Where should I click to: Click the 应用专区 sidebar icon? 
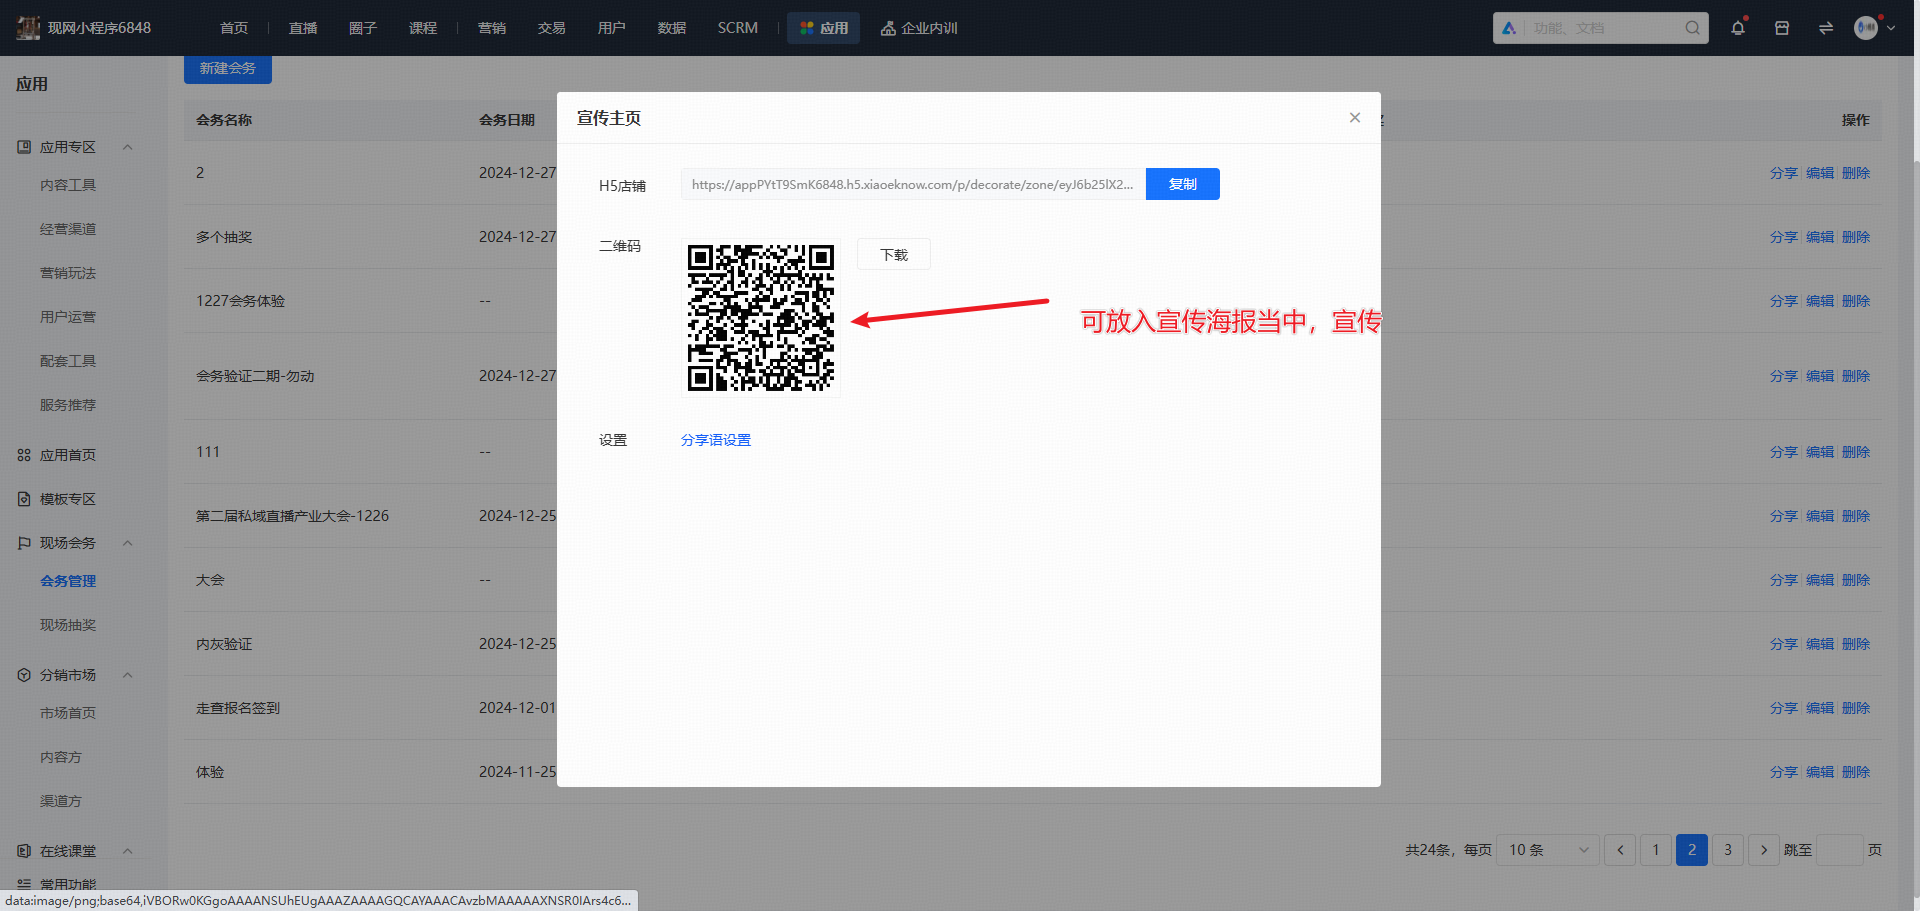click(x=24, y=147)
